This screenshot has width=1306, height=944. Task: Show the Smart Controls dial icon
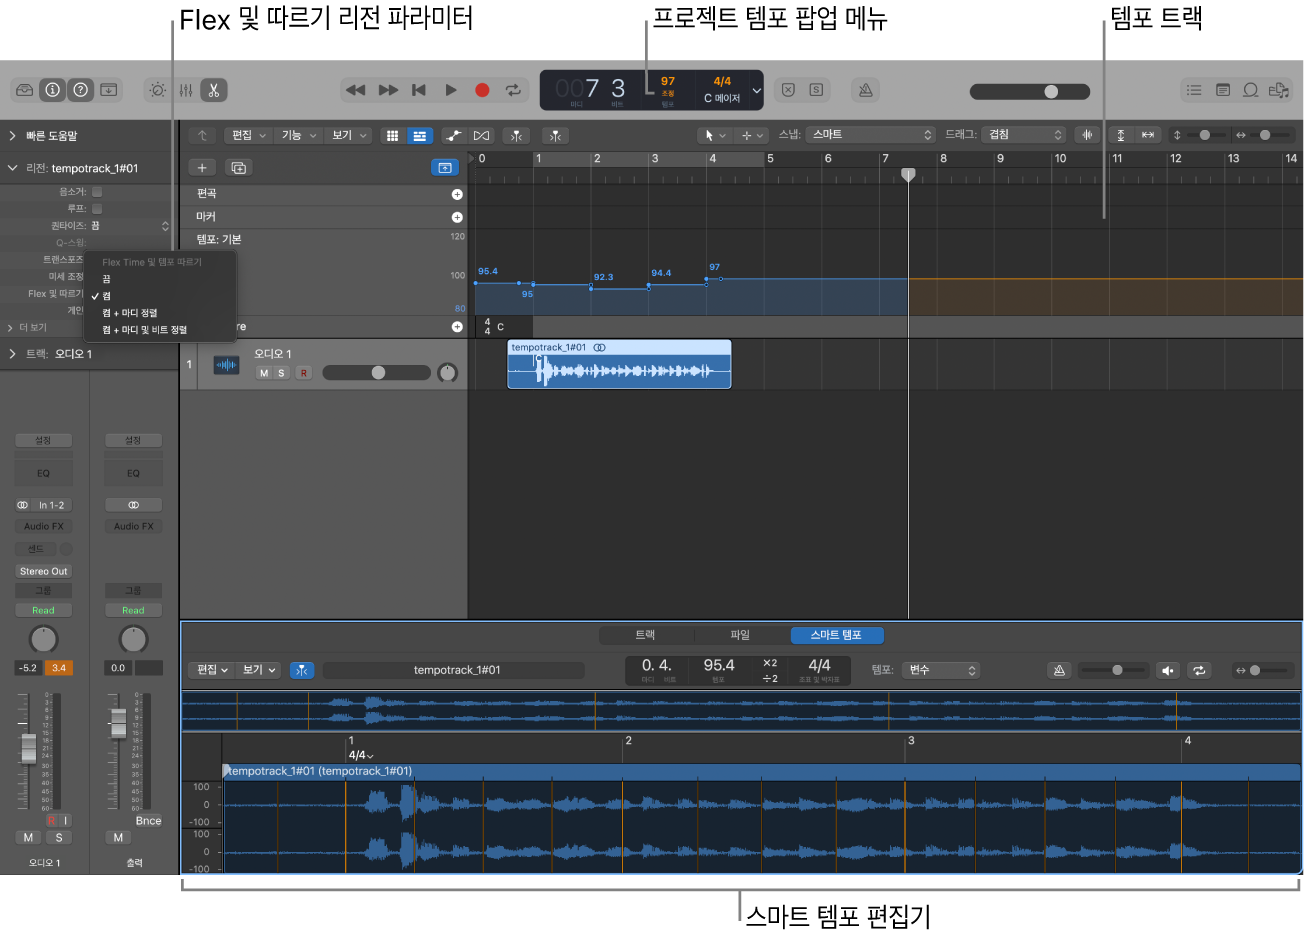tap(157, 90)
